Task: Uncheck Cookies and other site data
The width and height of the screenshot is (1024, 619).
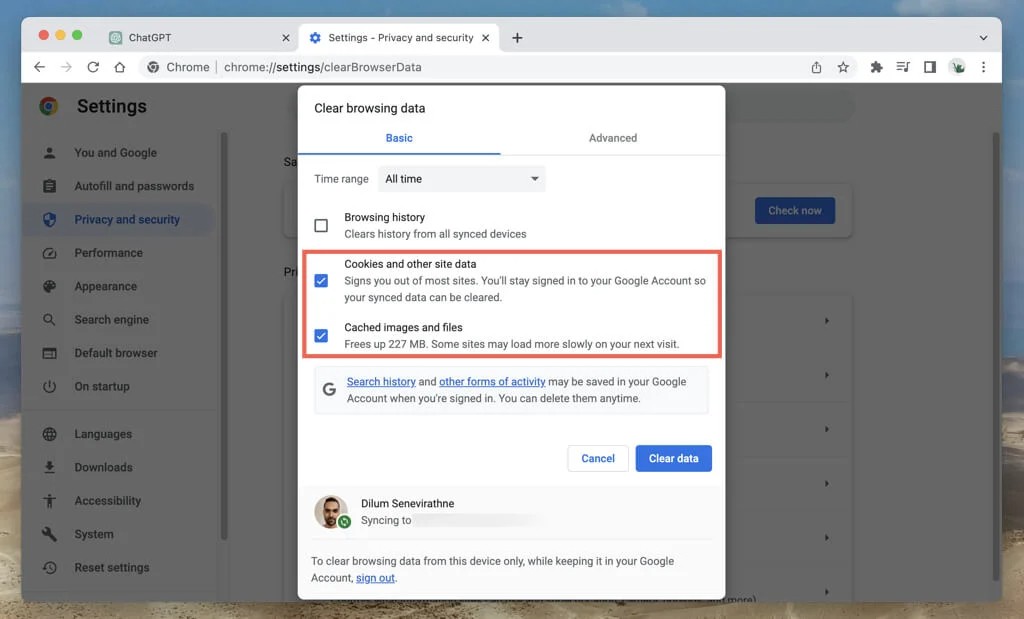Action: [321, 280]
